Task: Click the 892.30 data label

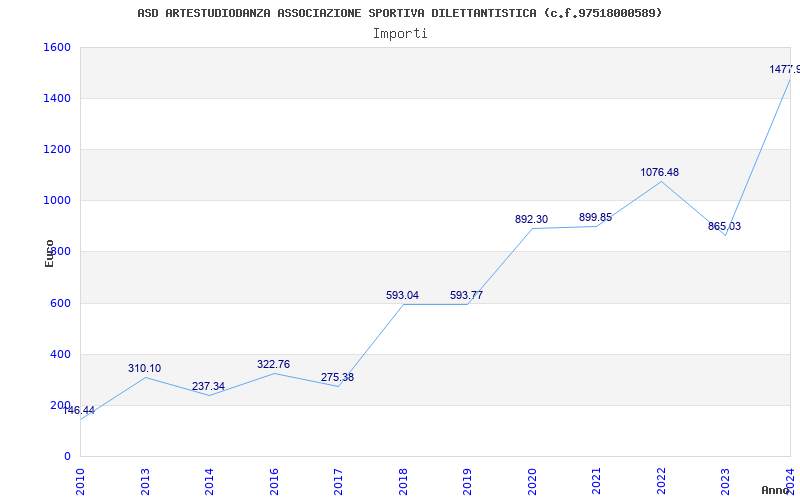Action: pos(531,219)
